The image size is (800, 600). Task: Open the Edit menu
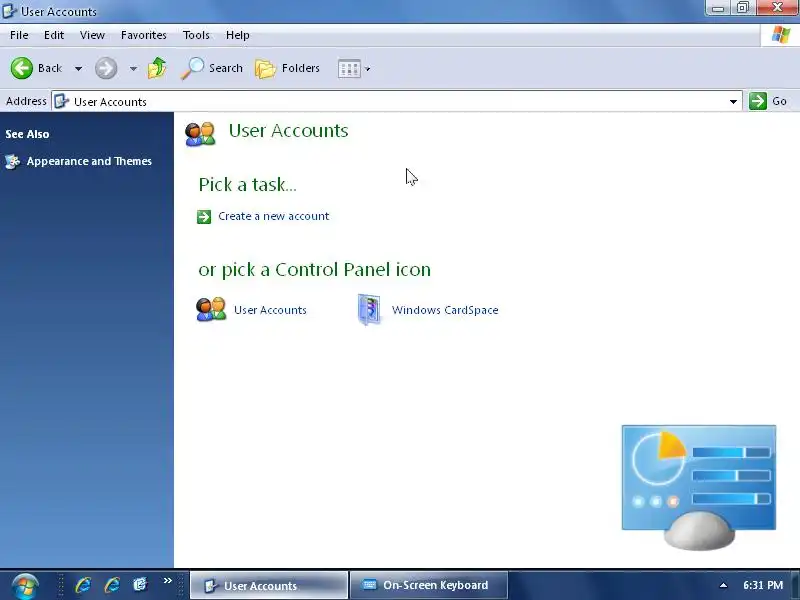pos(54,35)
